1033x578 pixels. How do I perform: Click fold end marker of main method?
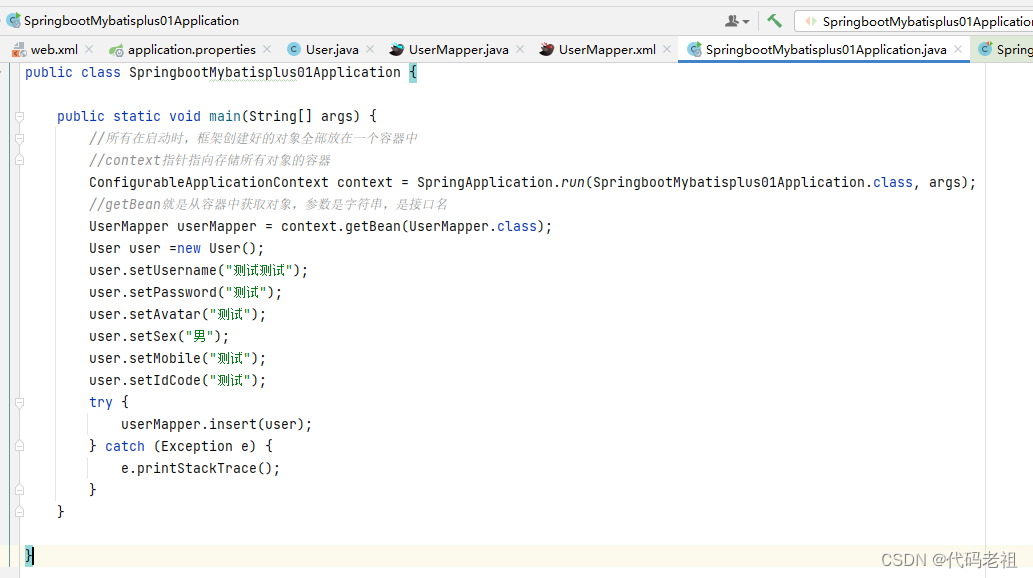20,511
